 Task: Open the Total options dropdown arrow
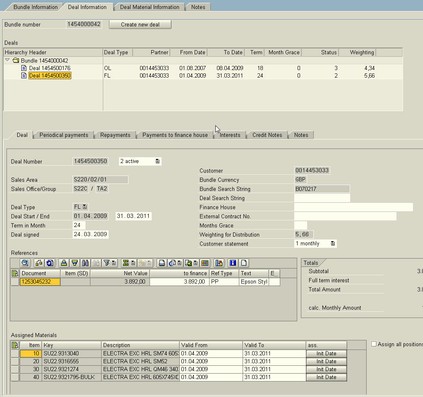pyautogui.click(x=133, y=263)
